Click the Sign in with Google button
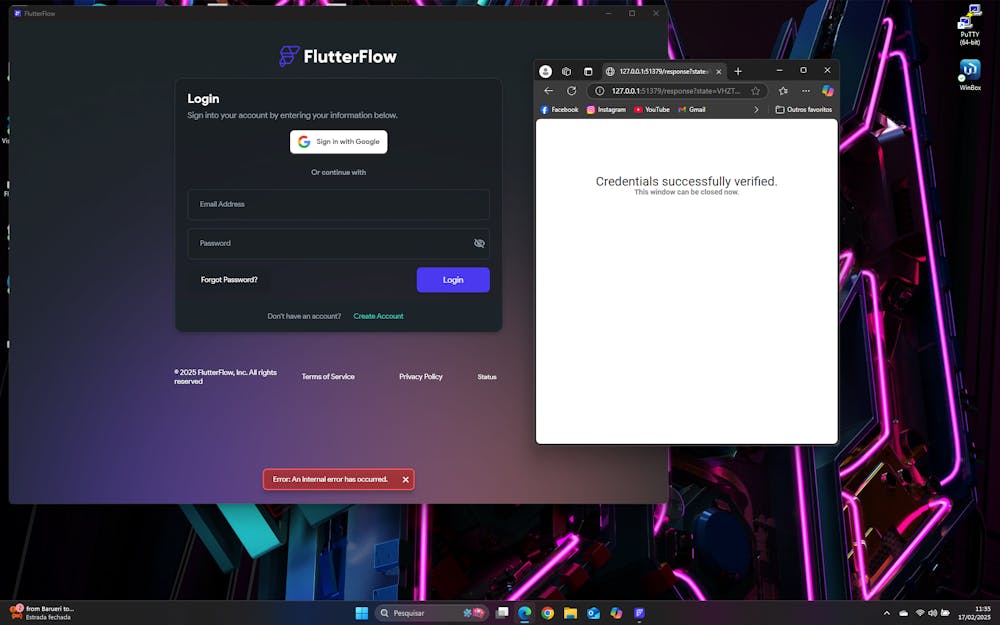This screenshot has width=1000, height=625. [x=339, y=142]
